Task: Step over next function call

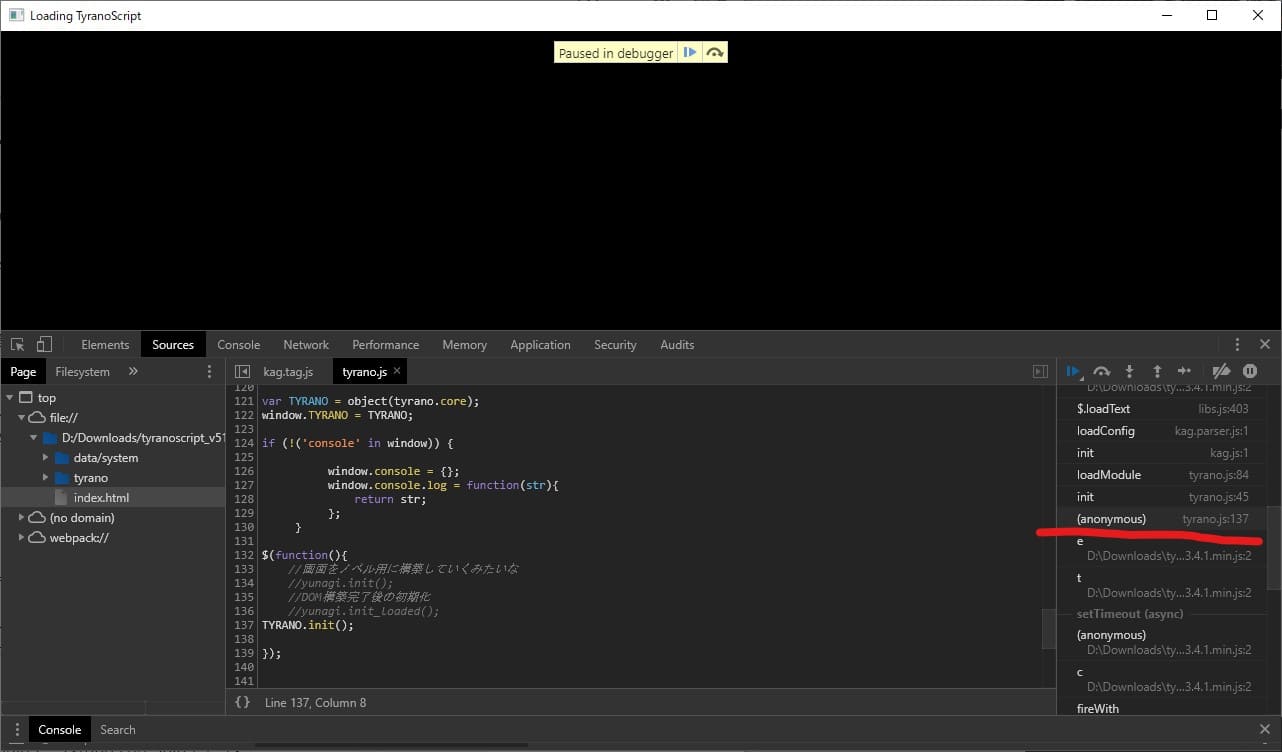Action: coord(1101,371)
